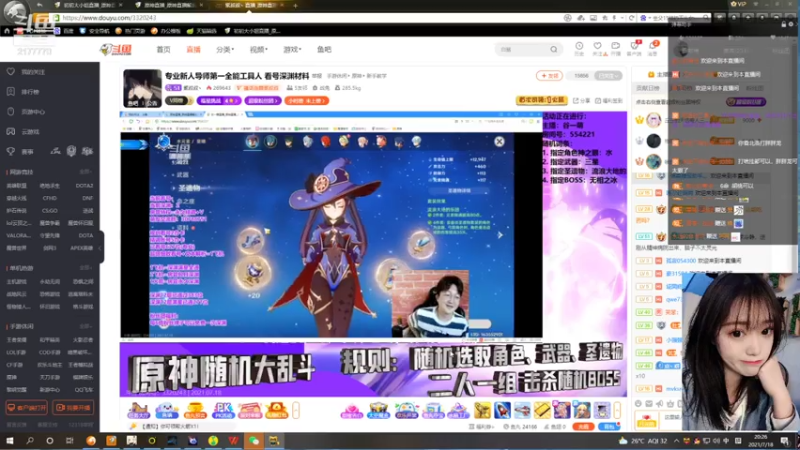Expand the 游戏 dropdown menu
The width and height of the screenshot is (800, 450).
tap(292, 49)
